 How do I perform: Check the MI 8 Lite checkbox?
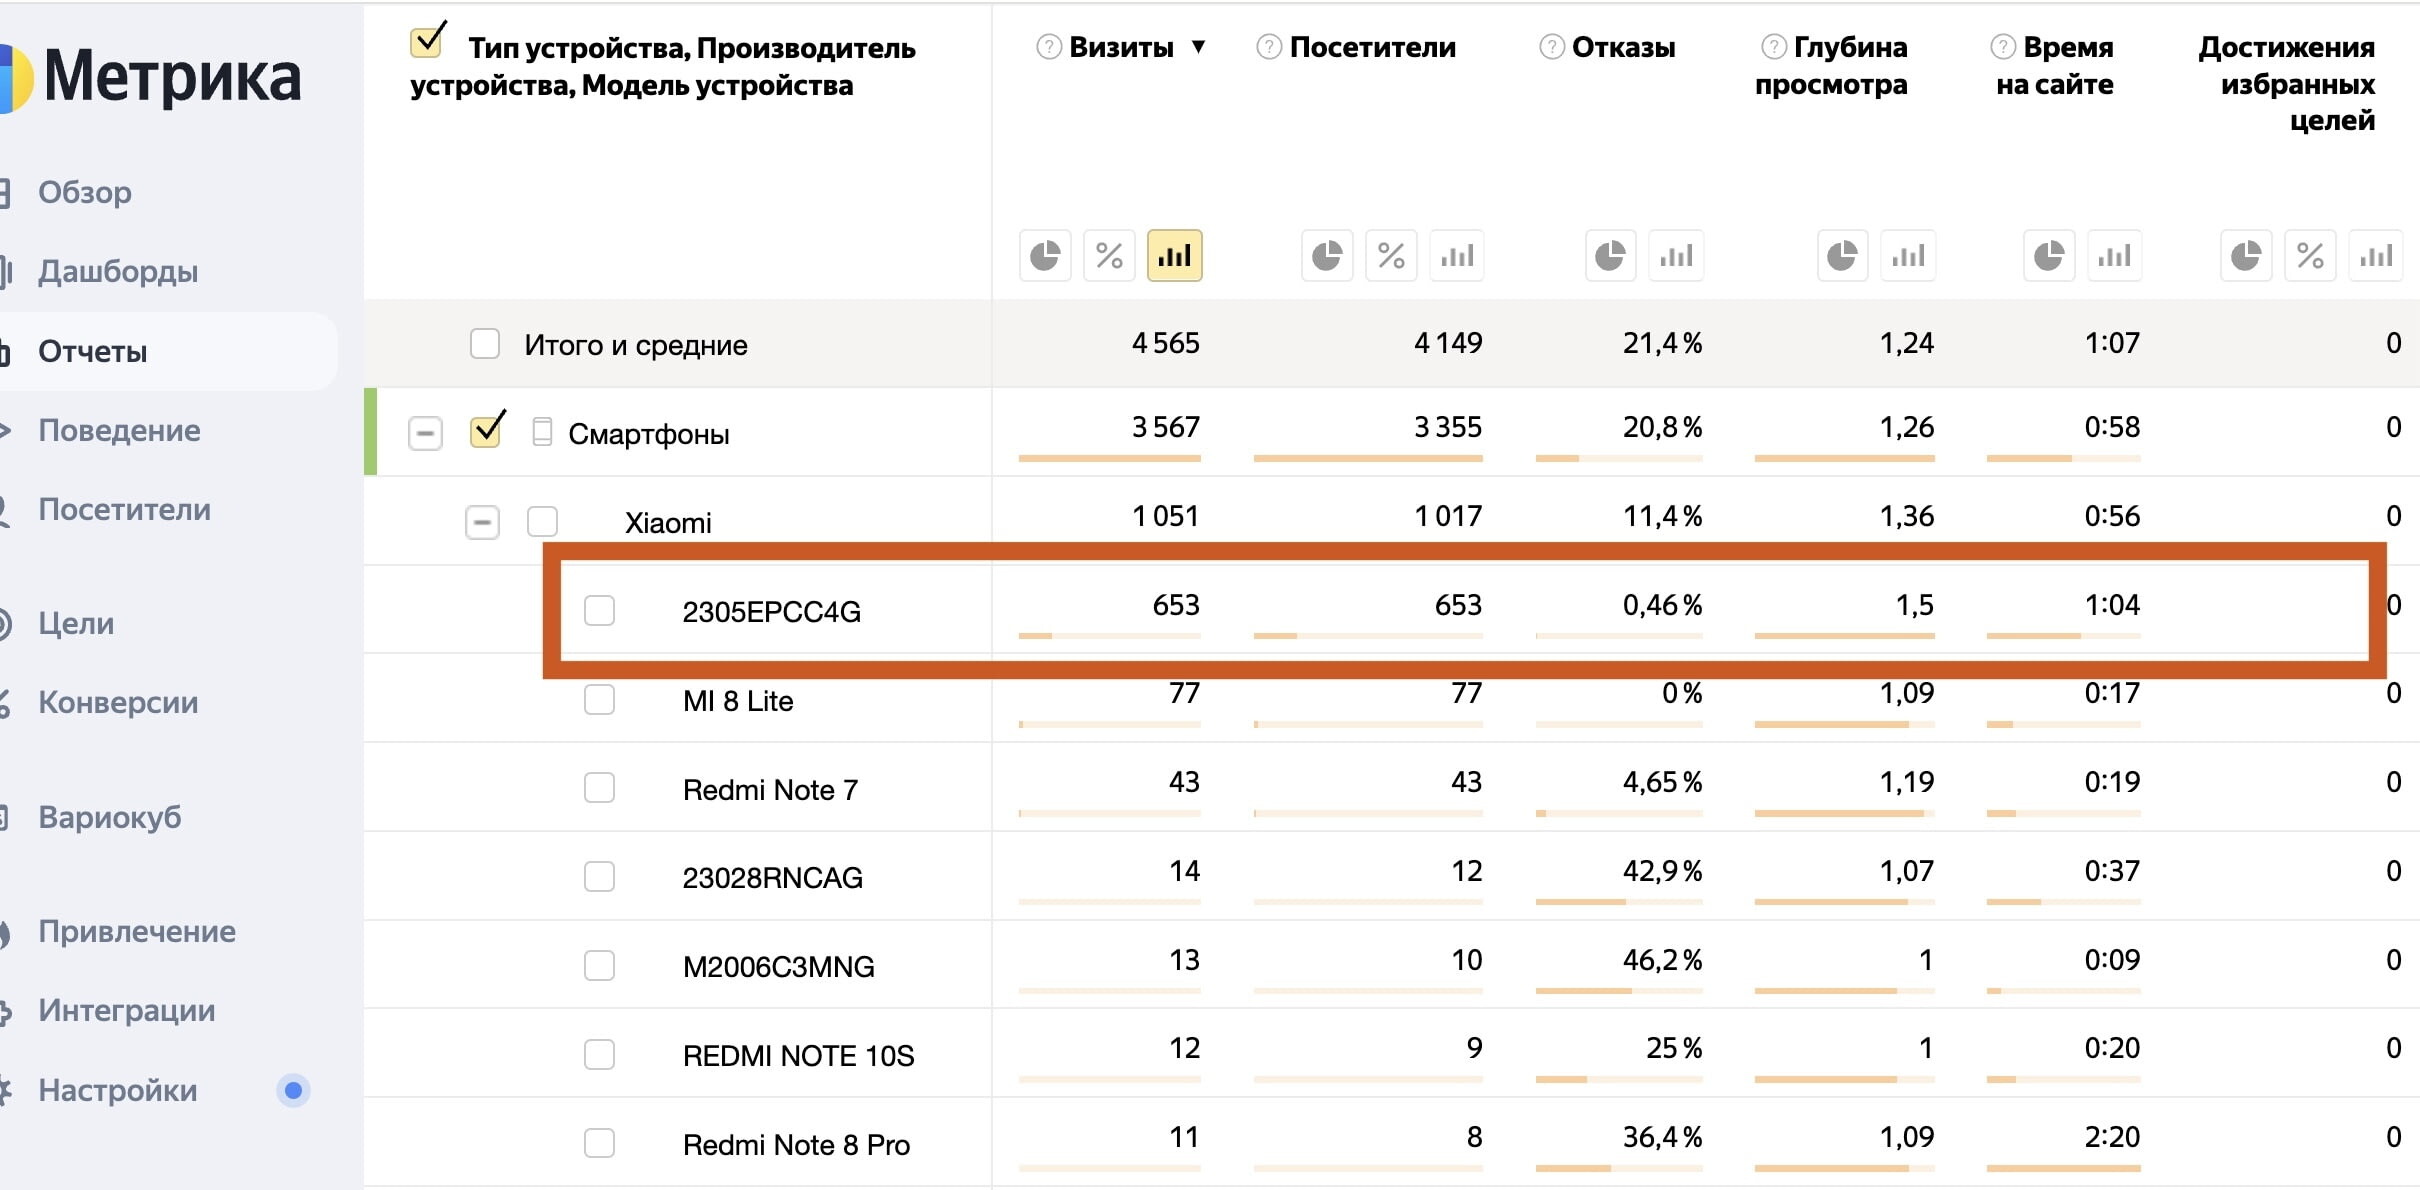point(599,699)
